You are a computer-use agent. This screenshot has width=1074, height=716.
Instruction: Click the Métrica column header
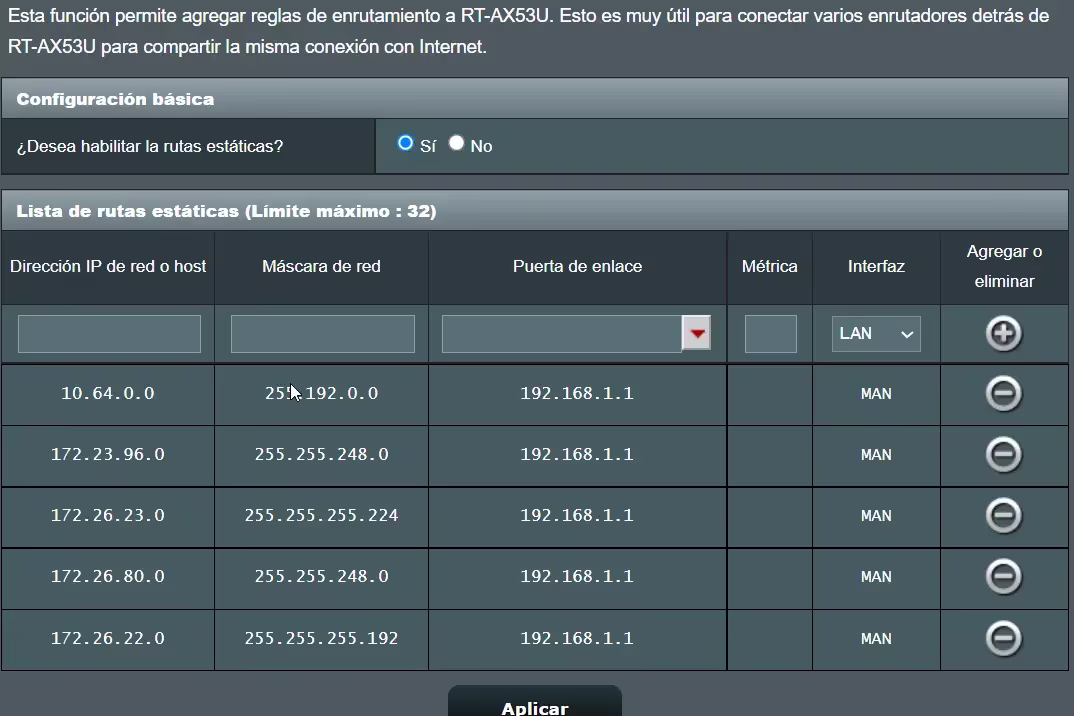tap(769, 267)
